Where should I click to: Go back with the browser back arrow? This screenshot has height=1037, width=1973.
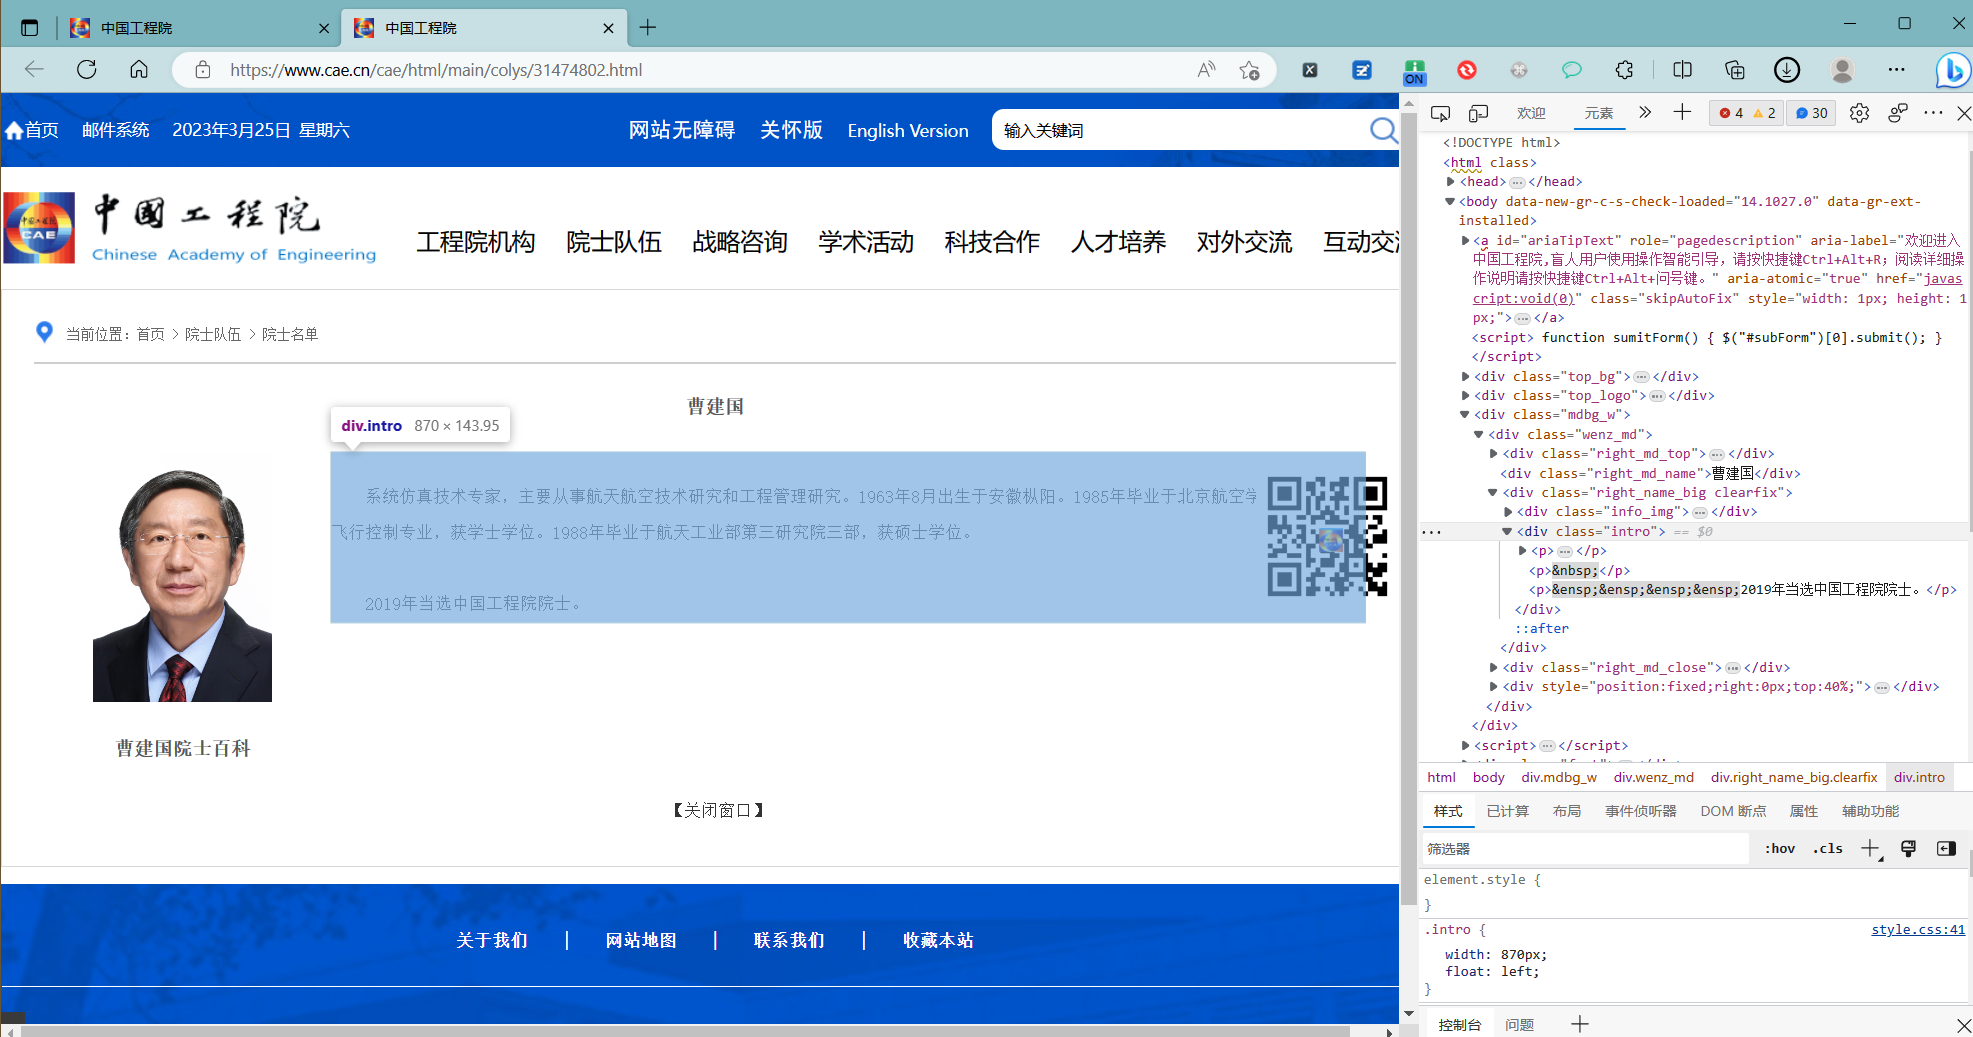click(34, 69)
